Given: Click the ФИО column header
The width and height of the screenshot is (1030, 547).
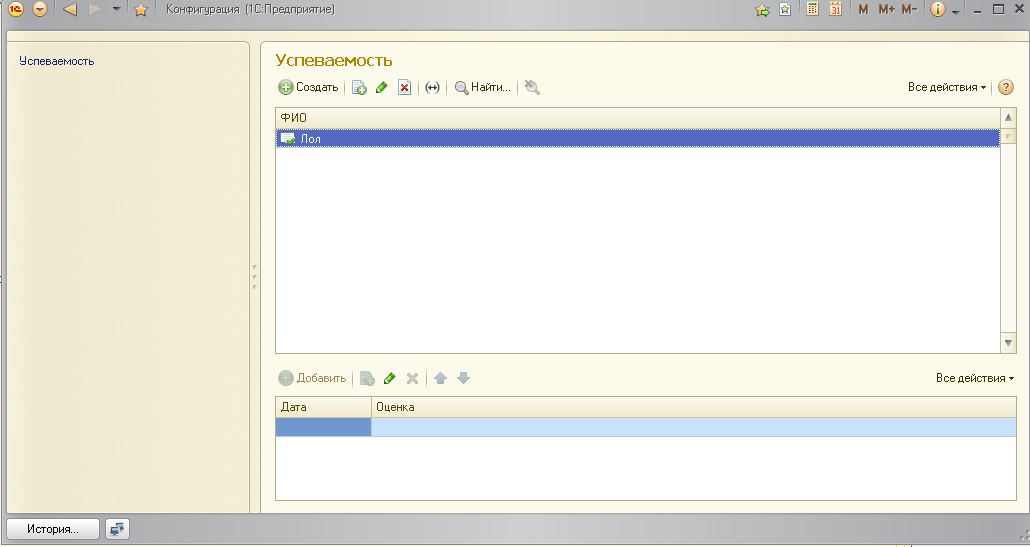Looking at the screenshot, I should coord(637,118).
